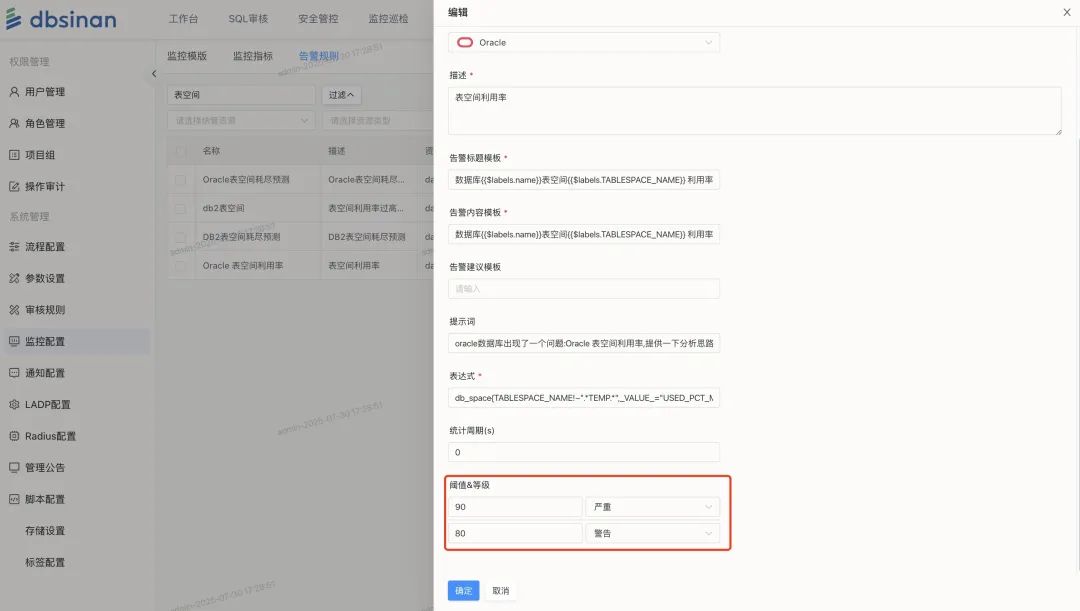The height and width of the screenshot is (611, 1080).
Task: Close the 编辑 panel with X
Action: point(1066,12)
